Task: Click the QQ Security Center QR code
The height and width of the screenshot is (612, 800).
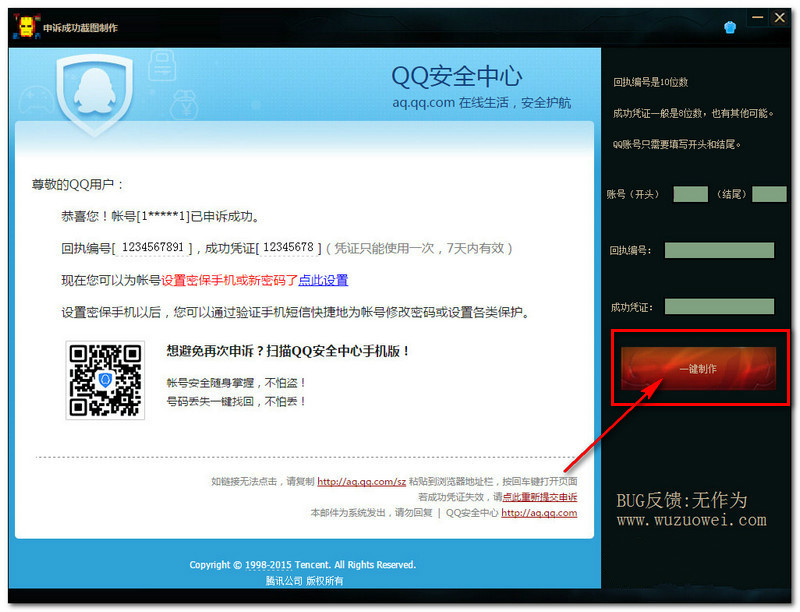Action: [x=105, y=379]
